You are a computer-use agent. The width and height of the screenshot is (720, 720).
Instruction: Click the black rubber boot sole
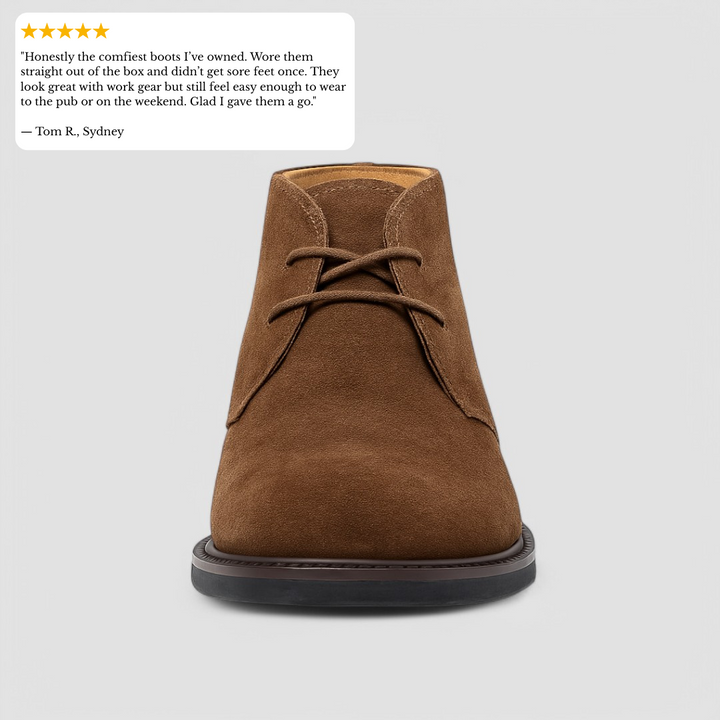(x=363, y=590)
